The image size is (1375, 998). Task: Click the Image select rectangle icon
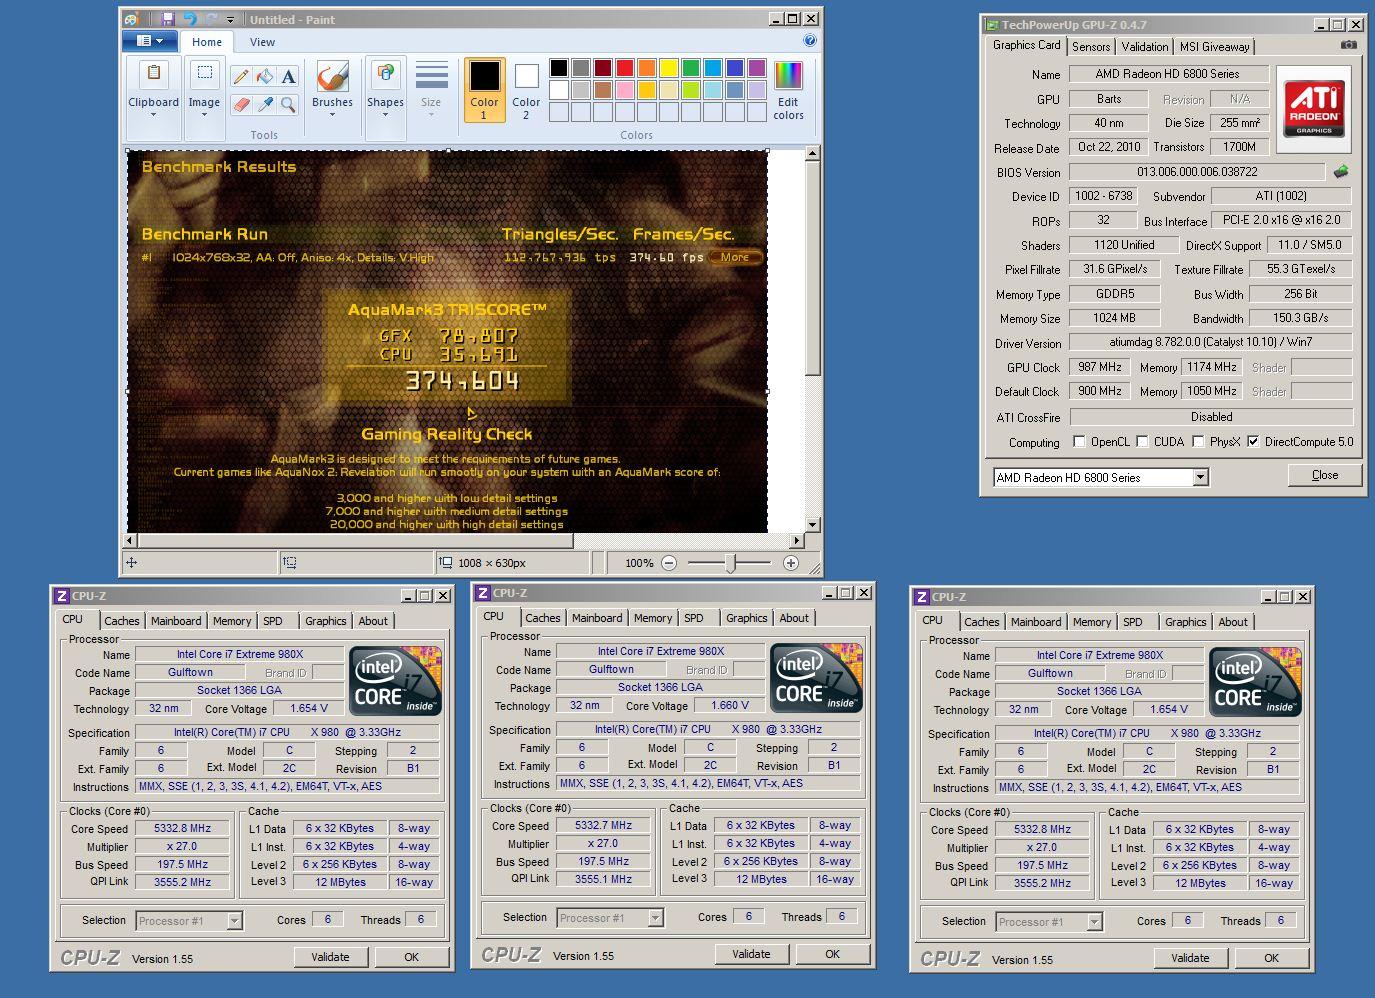[x=204, y=73]
